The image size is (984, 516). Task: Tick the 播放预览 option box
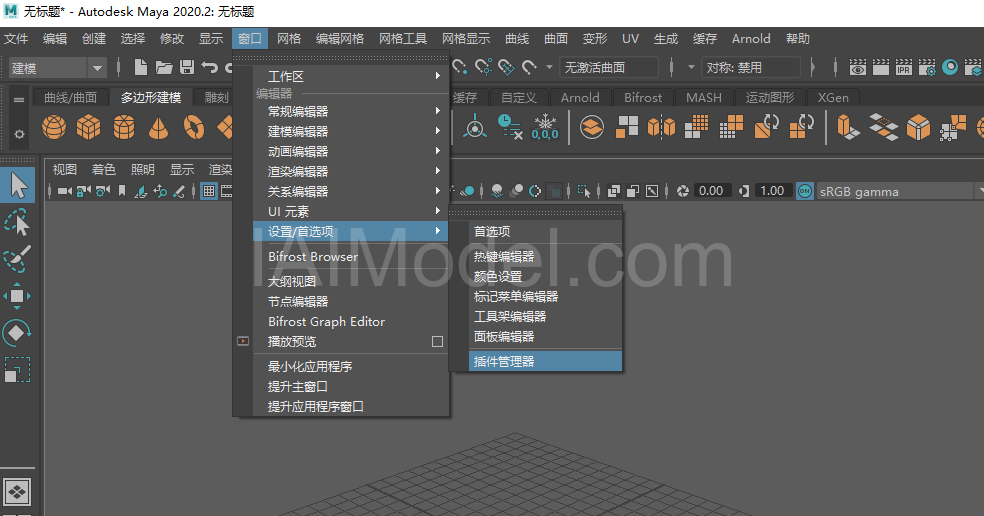pos(437,341)
